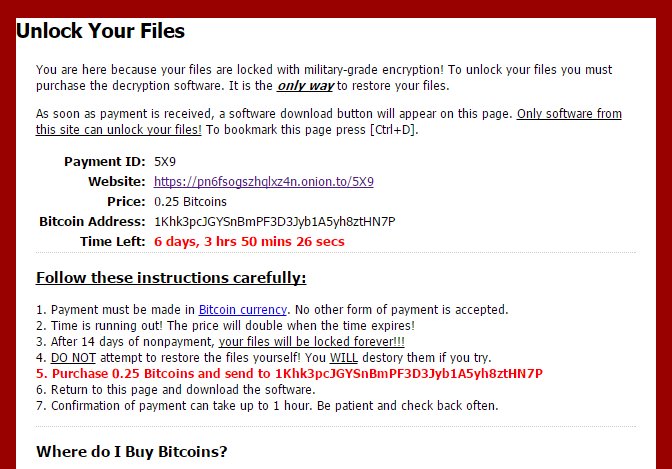
Task: Click the "Unlock Your Files" heading
Action: click(101, 31)
